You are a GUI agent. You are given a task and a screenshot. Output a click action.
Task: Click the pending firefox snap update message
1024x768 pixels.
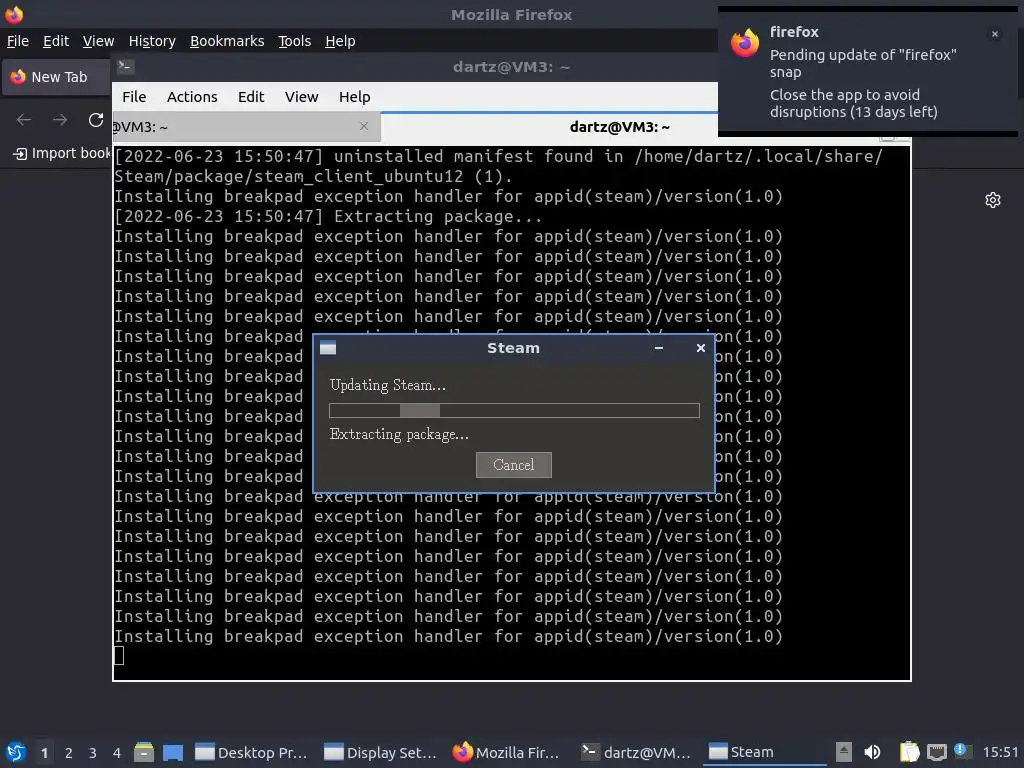(863, 63)
